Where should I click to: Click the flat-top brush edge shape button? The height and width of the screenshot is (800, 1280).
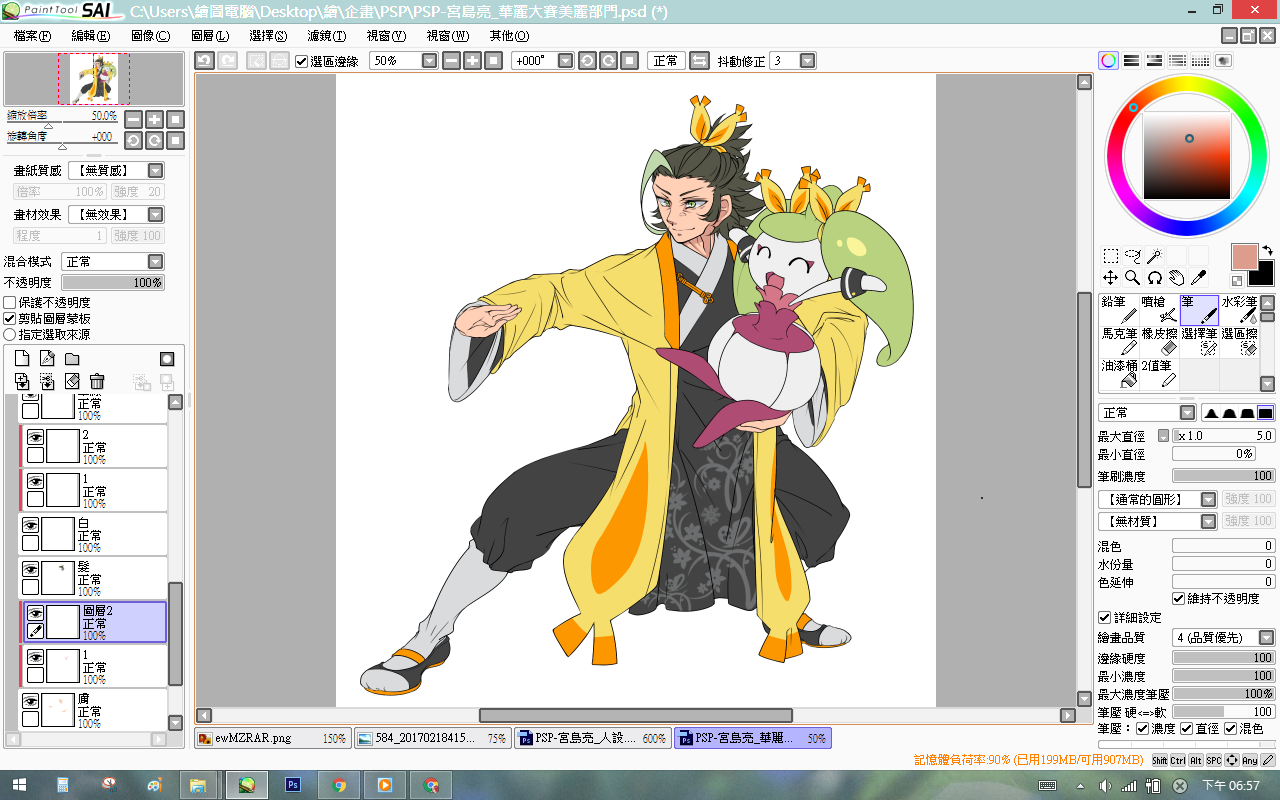coord(1266,413)
